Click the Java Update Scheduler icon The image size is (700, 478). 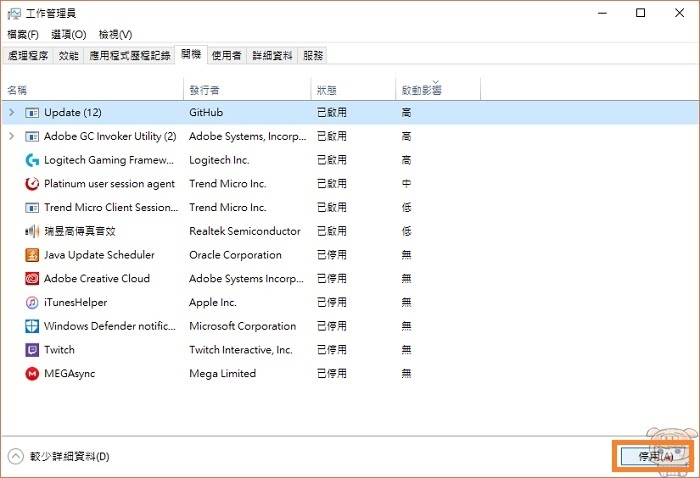tap(32, 255)
